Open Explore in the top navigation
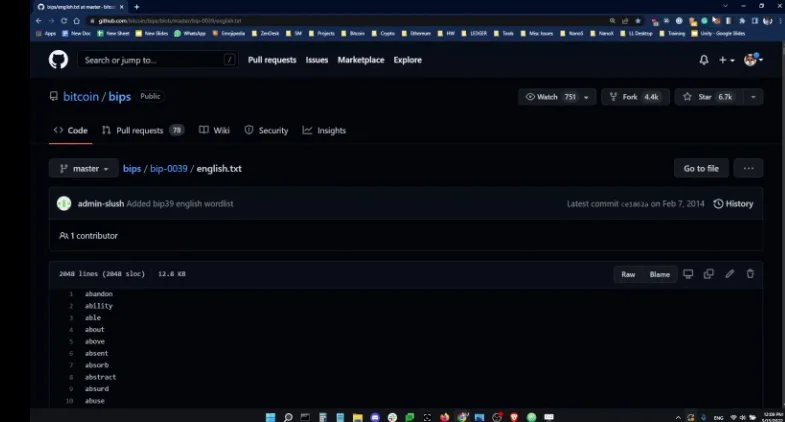Viewport: 785px width, 422px height. tap(408, 60)
